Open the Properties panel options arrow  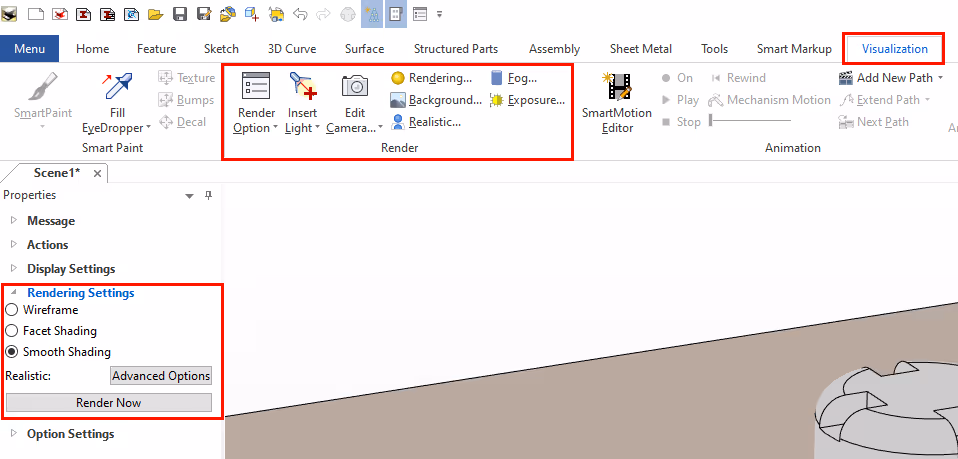tap(189, 196)
